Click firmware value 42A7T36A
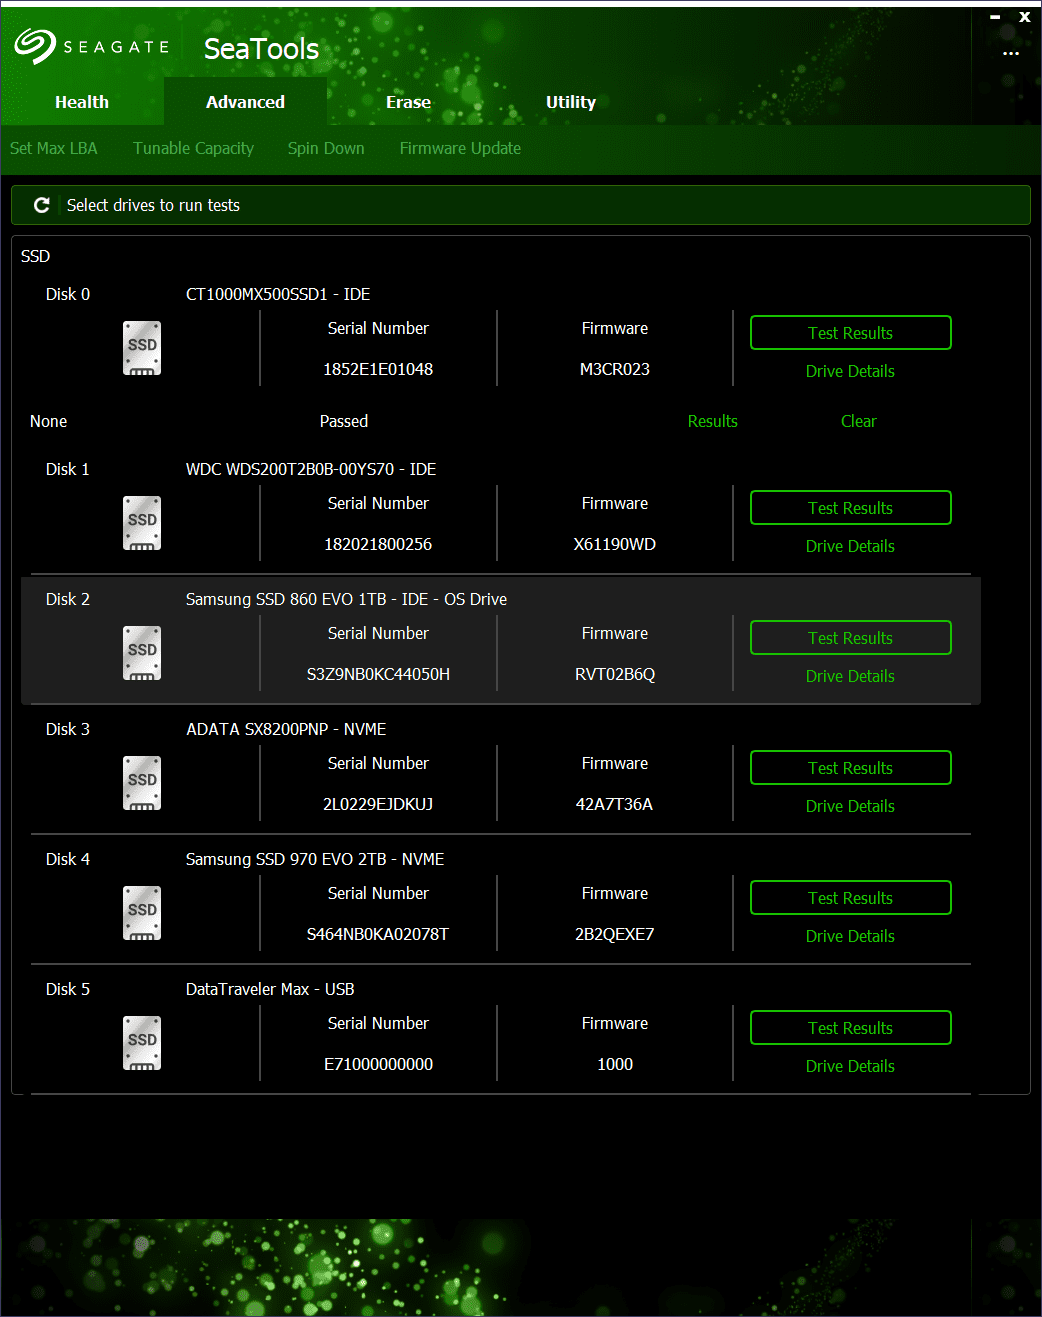The image size is (1042, 1317). coord(614,804)
